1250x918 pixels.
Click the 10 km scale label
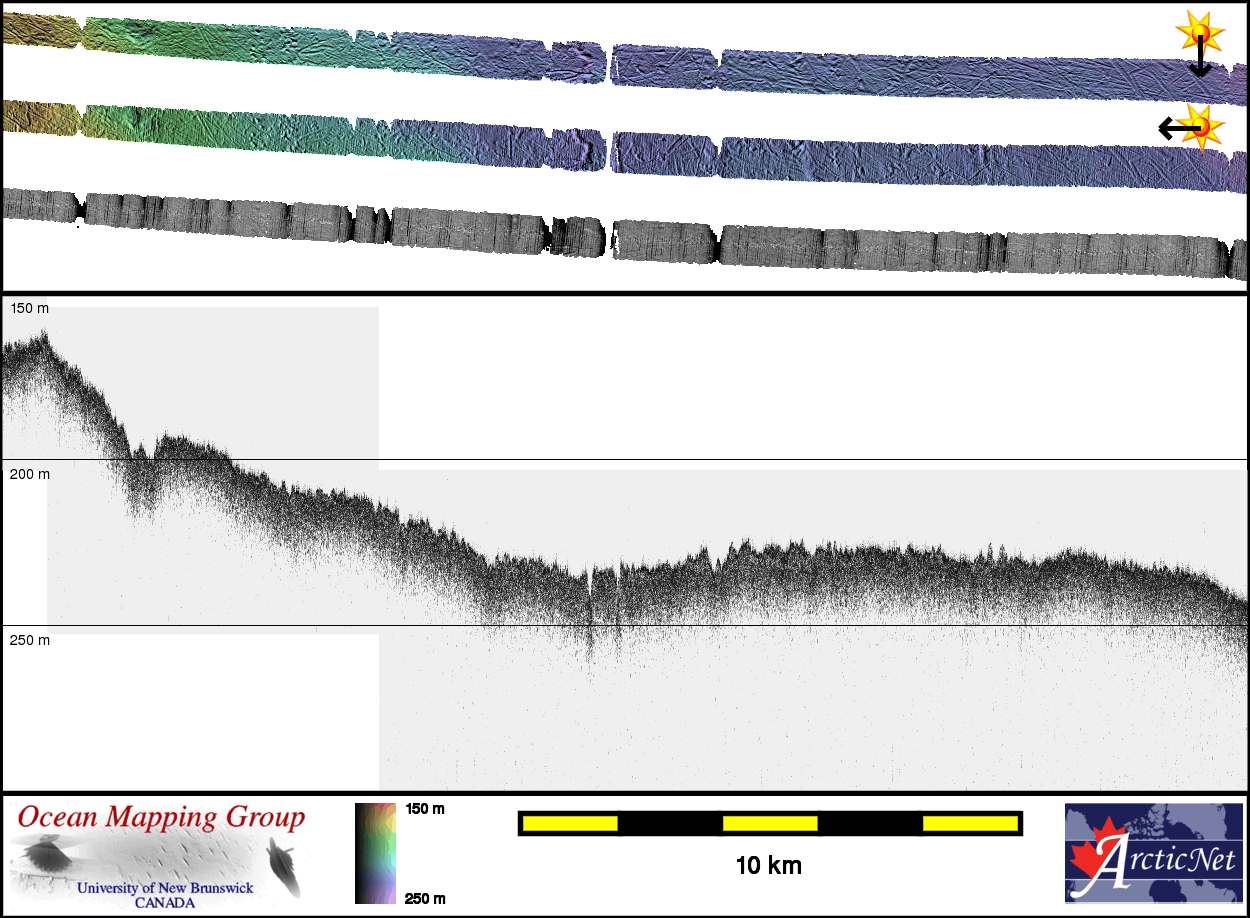pyautogui.click(x=768, y=865)
